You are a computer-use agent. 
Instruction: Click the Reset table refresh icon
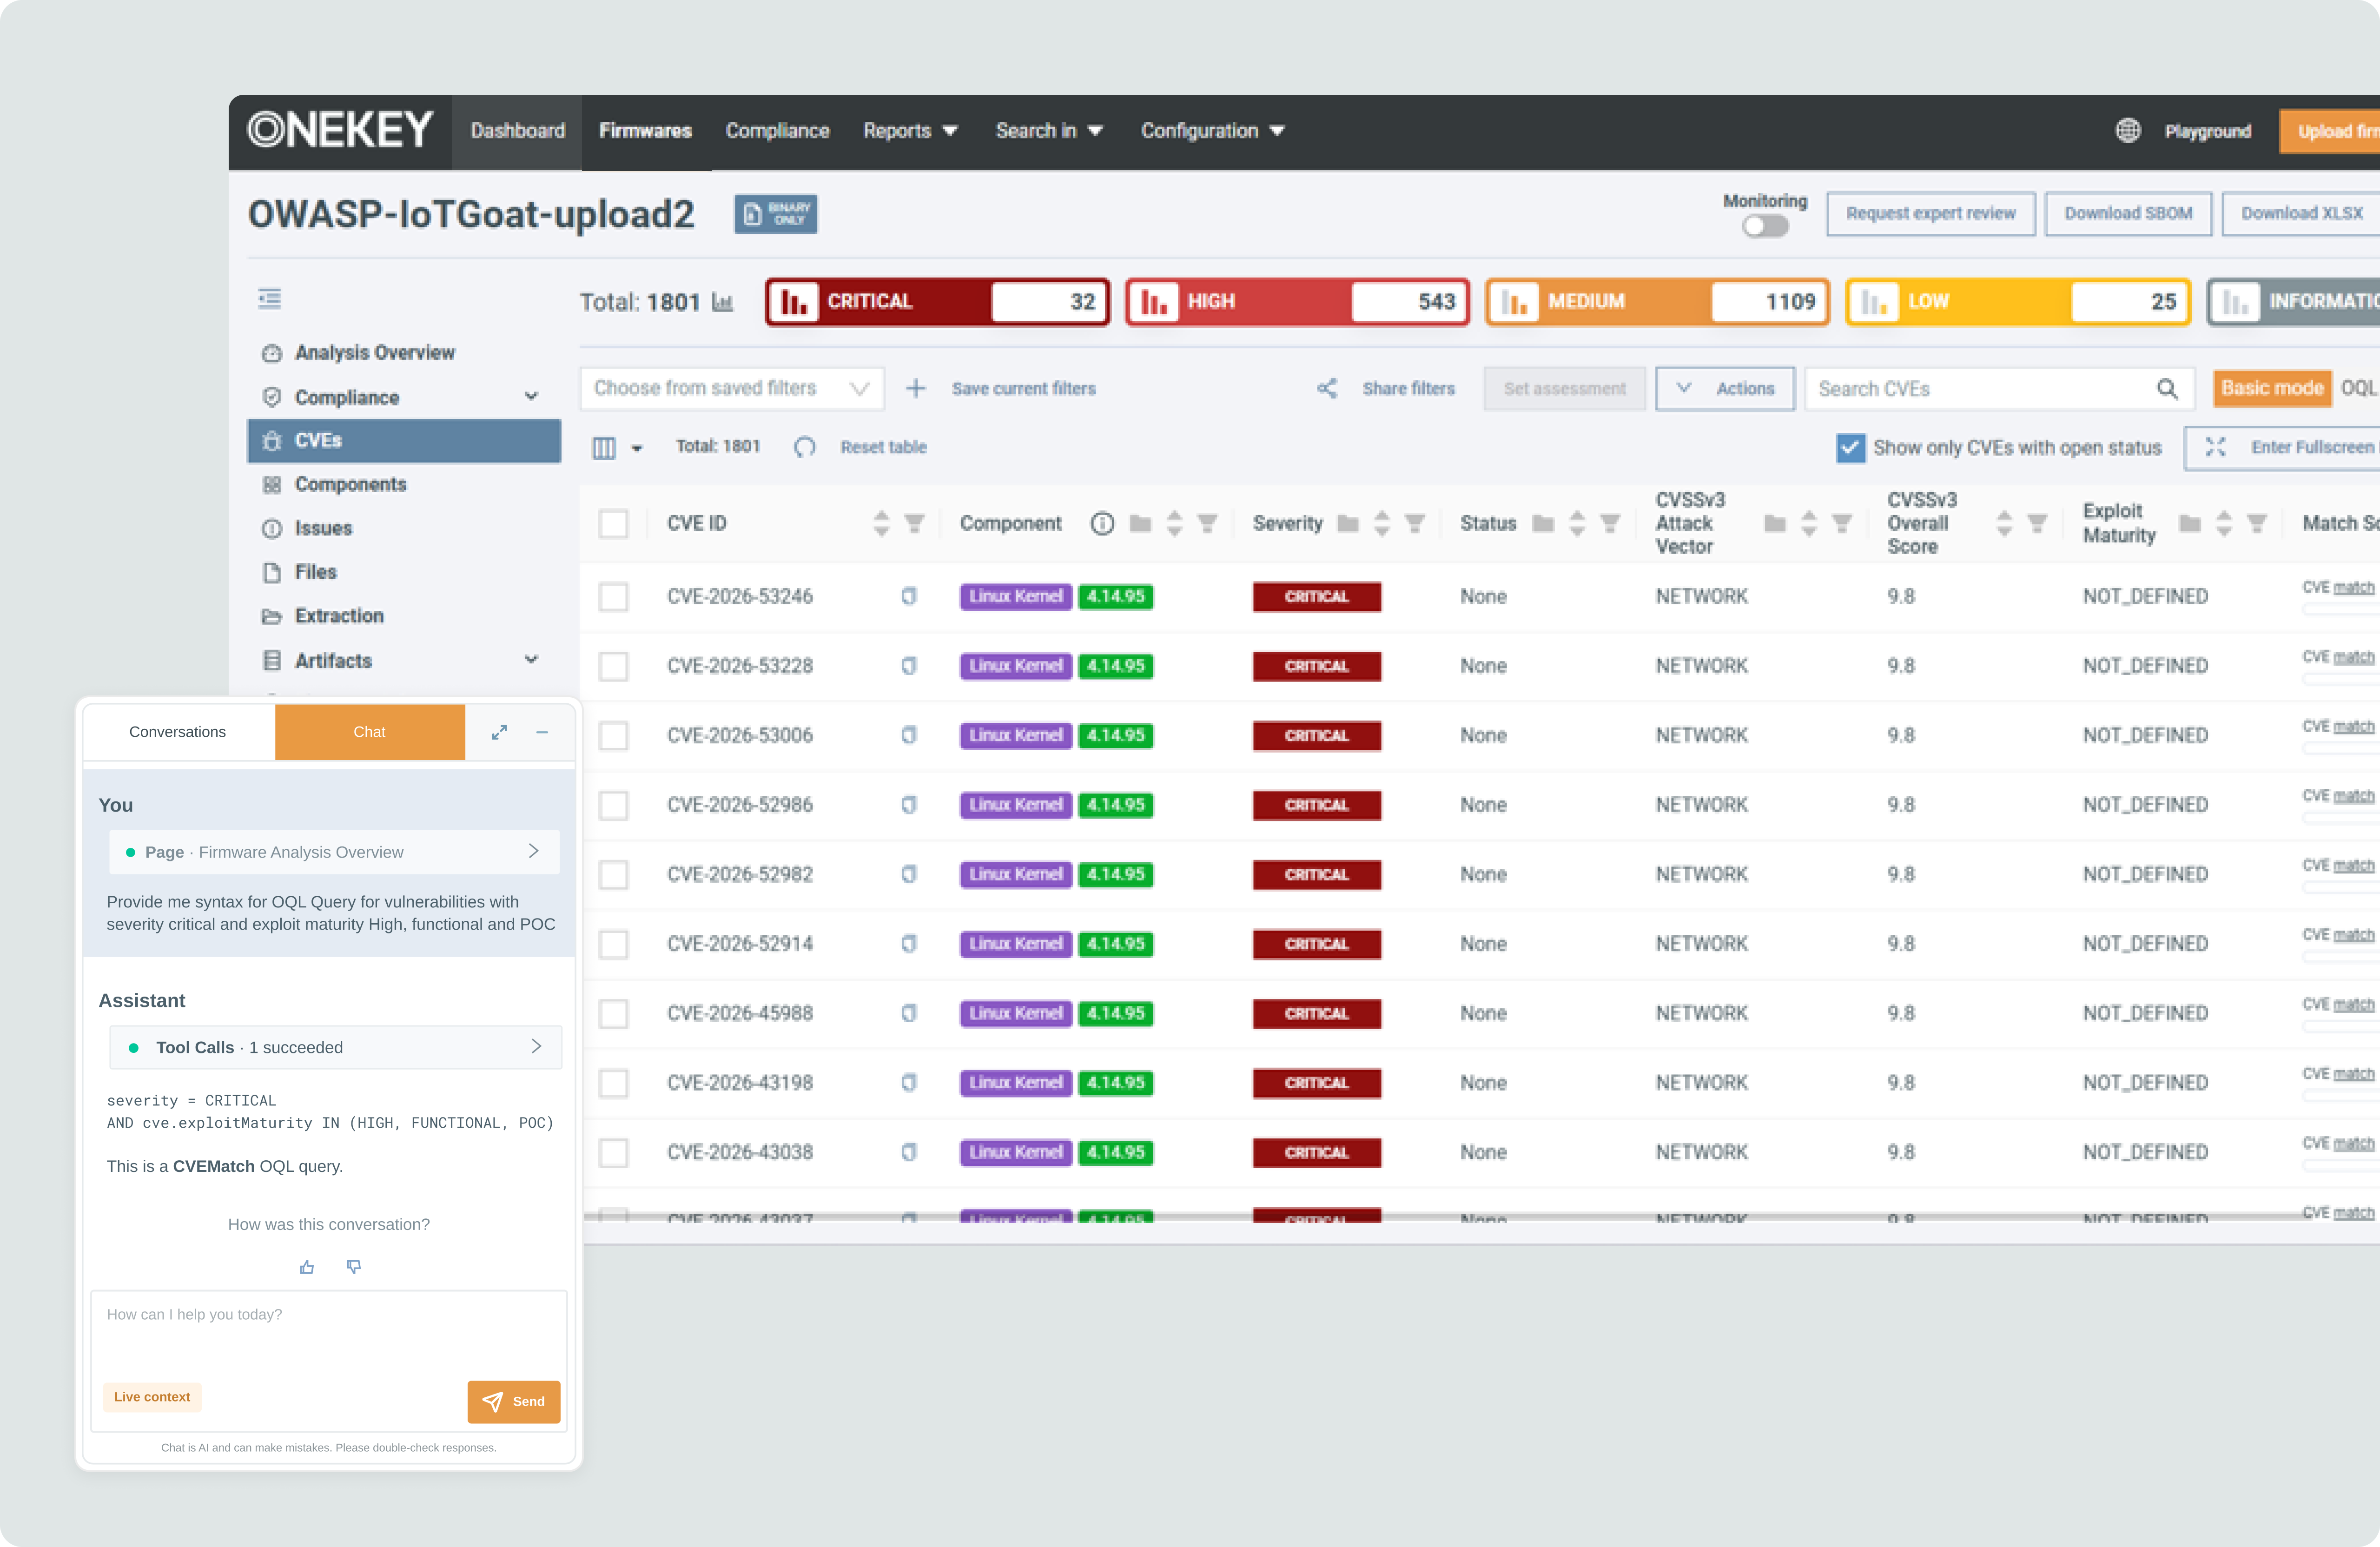tap(804, 447)
